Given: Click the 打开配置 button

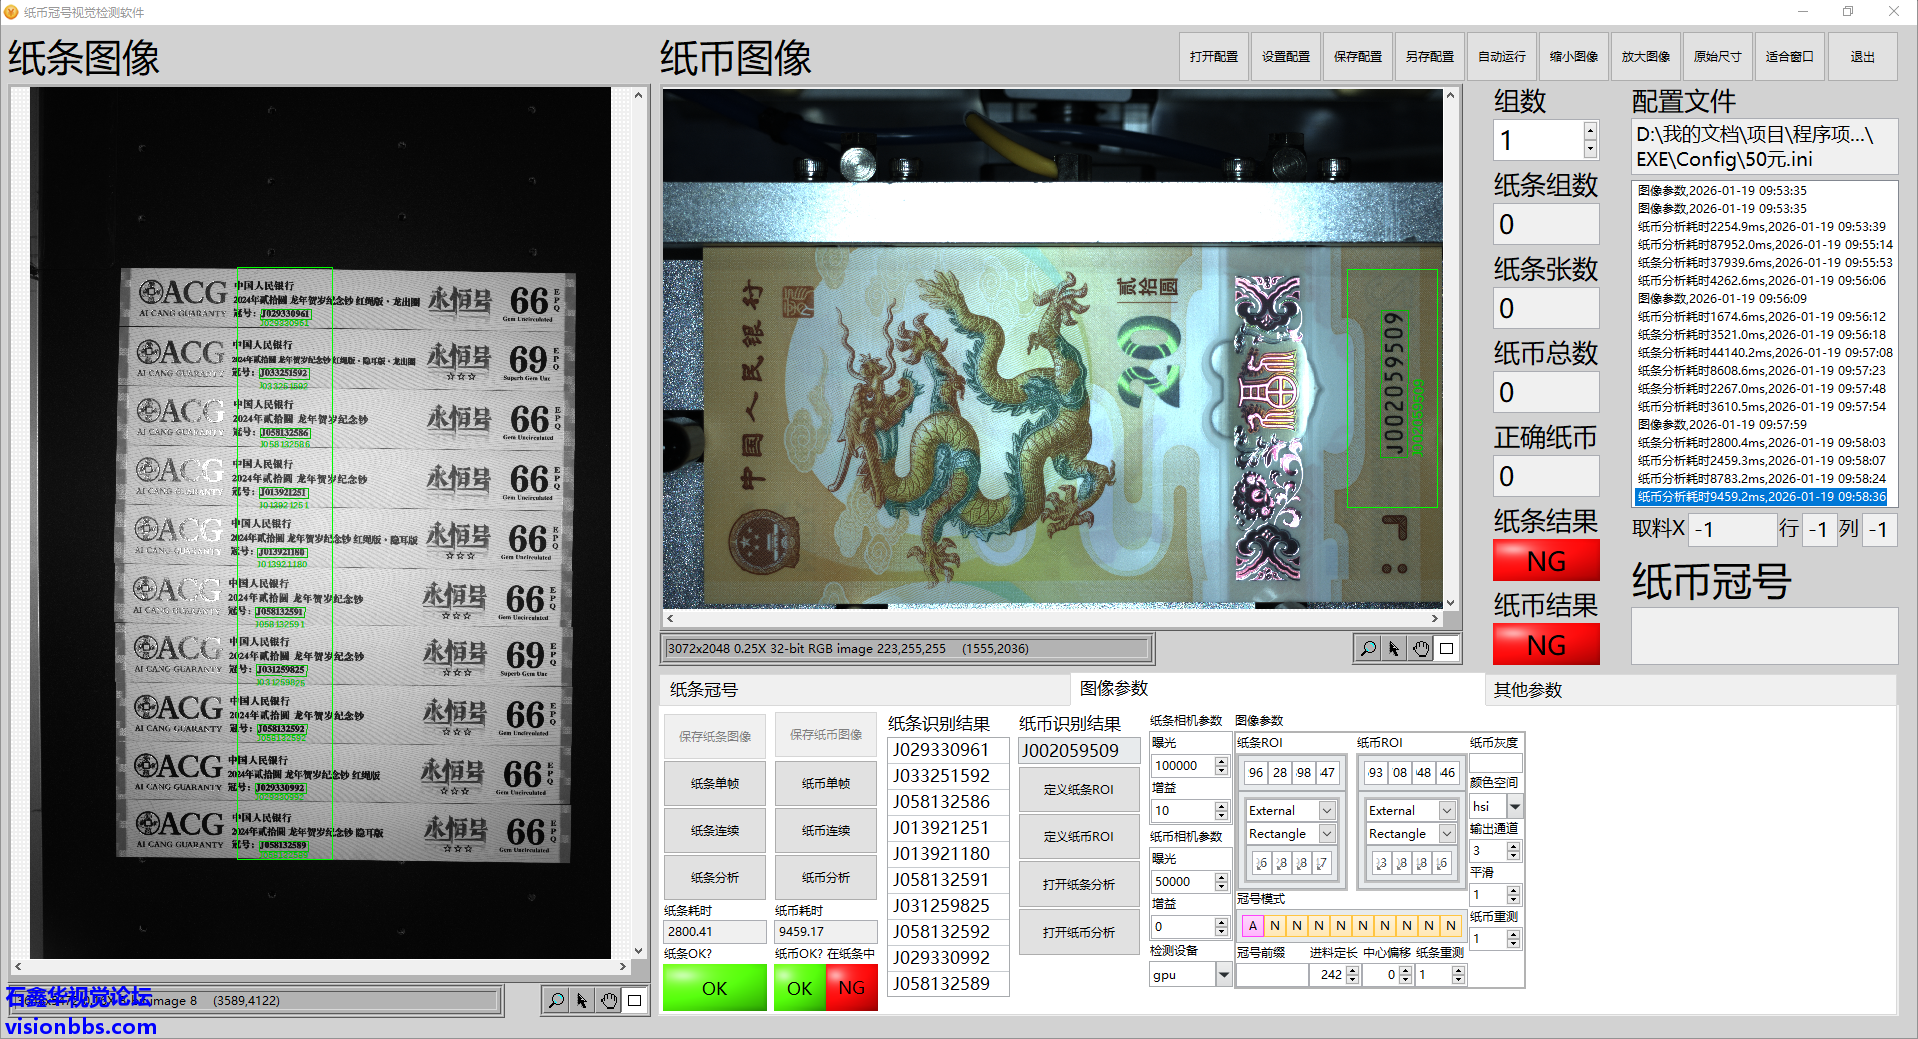Looking at the screenshot, I should [x=1213, y=57].
